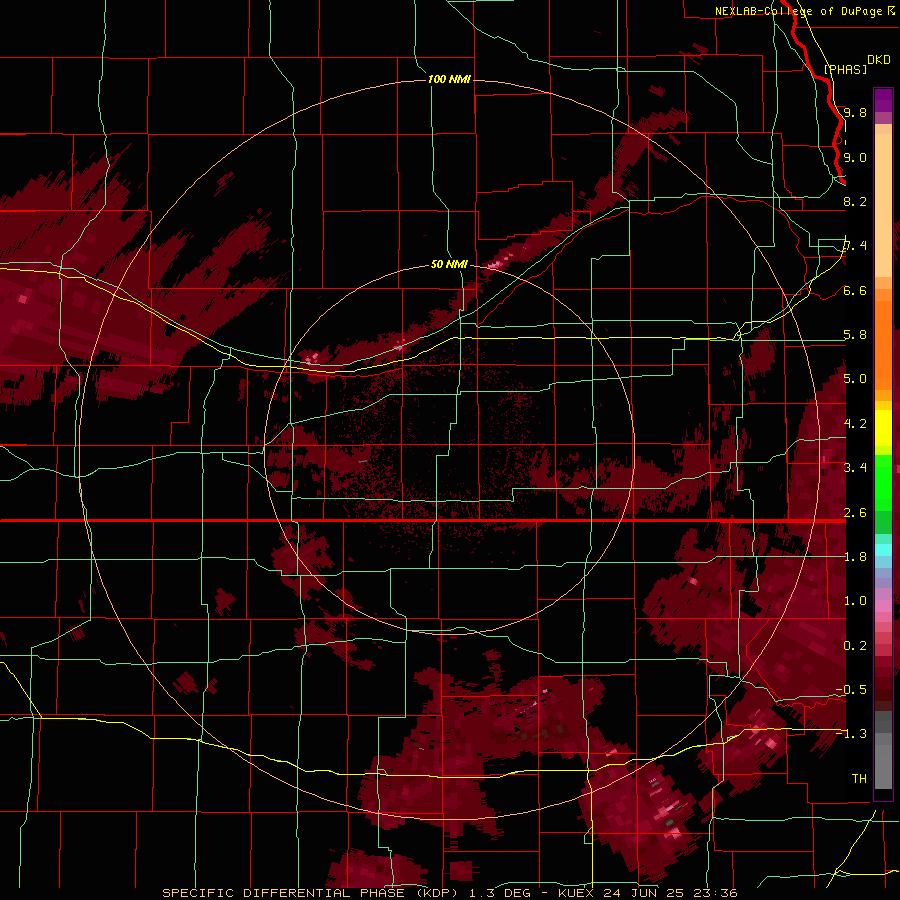Click the cyan segment of the color bar
This screenshot has width=900, height=900.
pyautogui.click(x=883, y=550)
